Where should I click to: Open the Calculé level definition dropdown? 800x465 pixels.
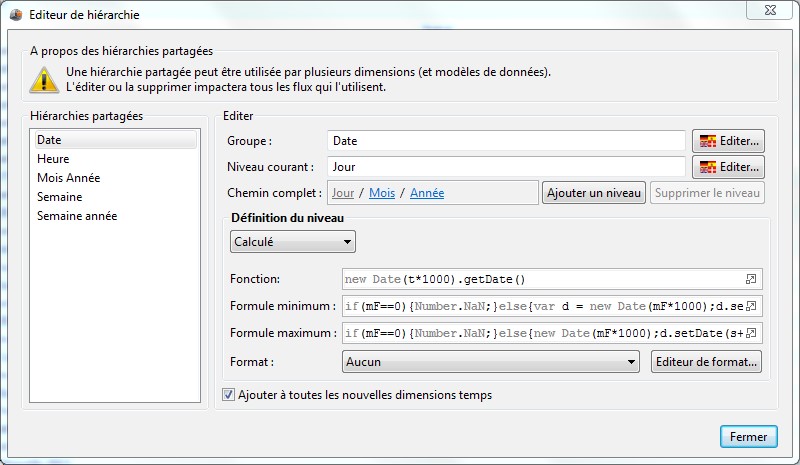point(292,241)
